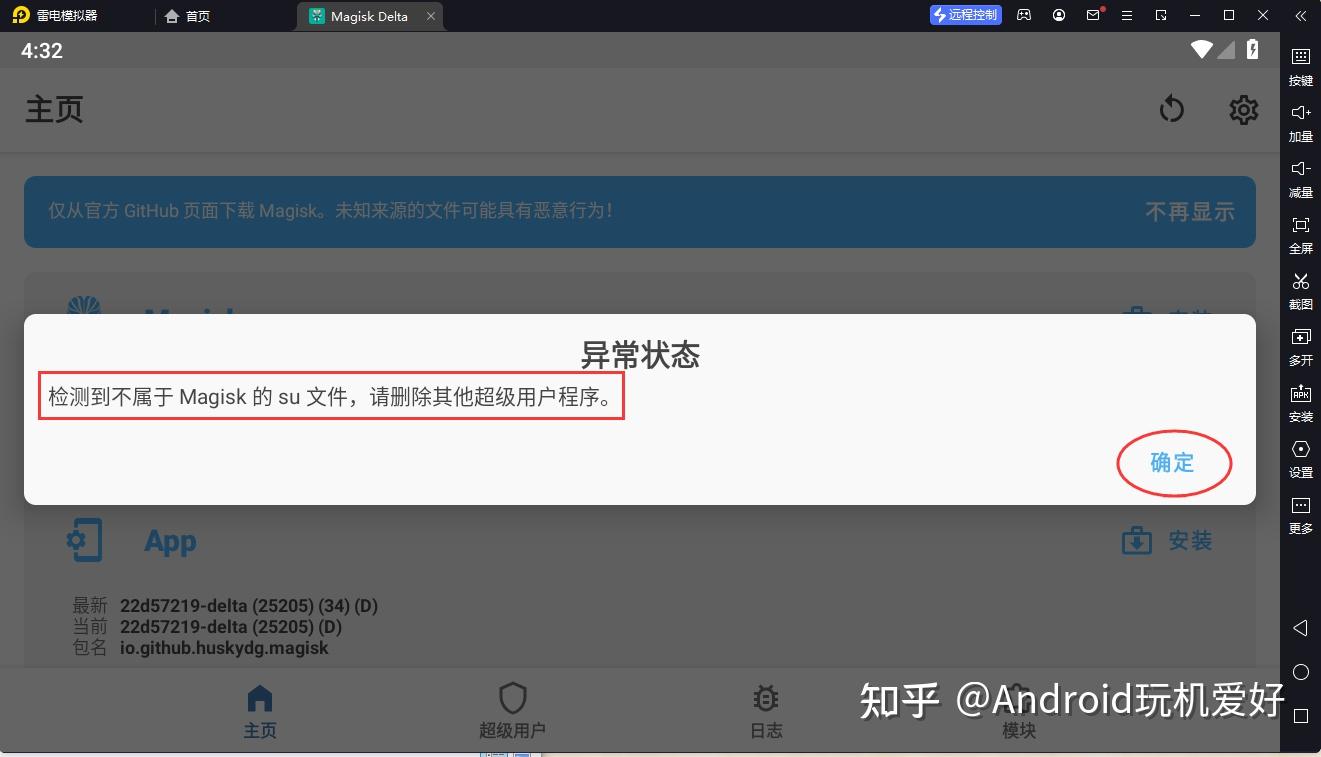1321x757 pixels.
Task: Click the 最新 version line ending in (34) (D)
Action: (225, 605)
